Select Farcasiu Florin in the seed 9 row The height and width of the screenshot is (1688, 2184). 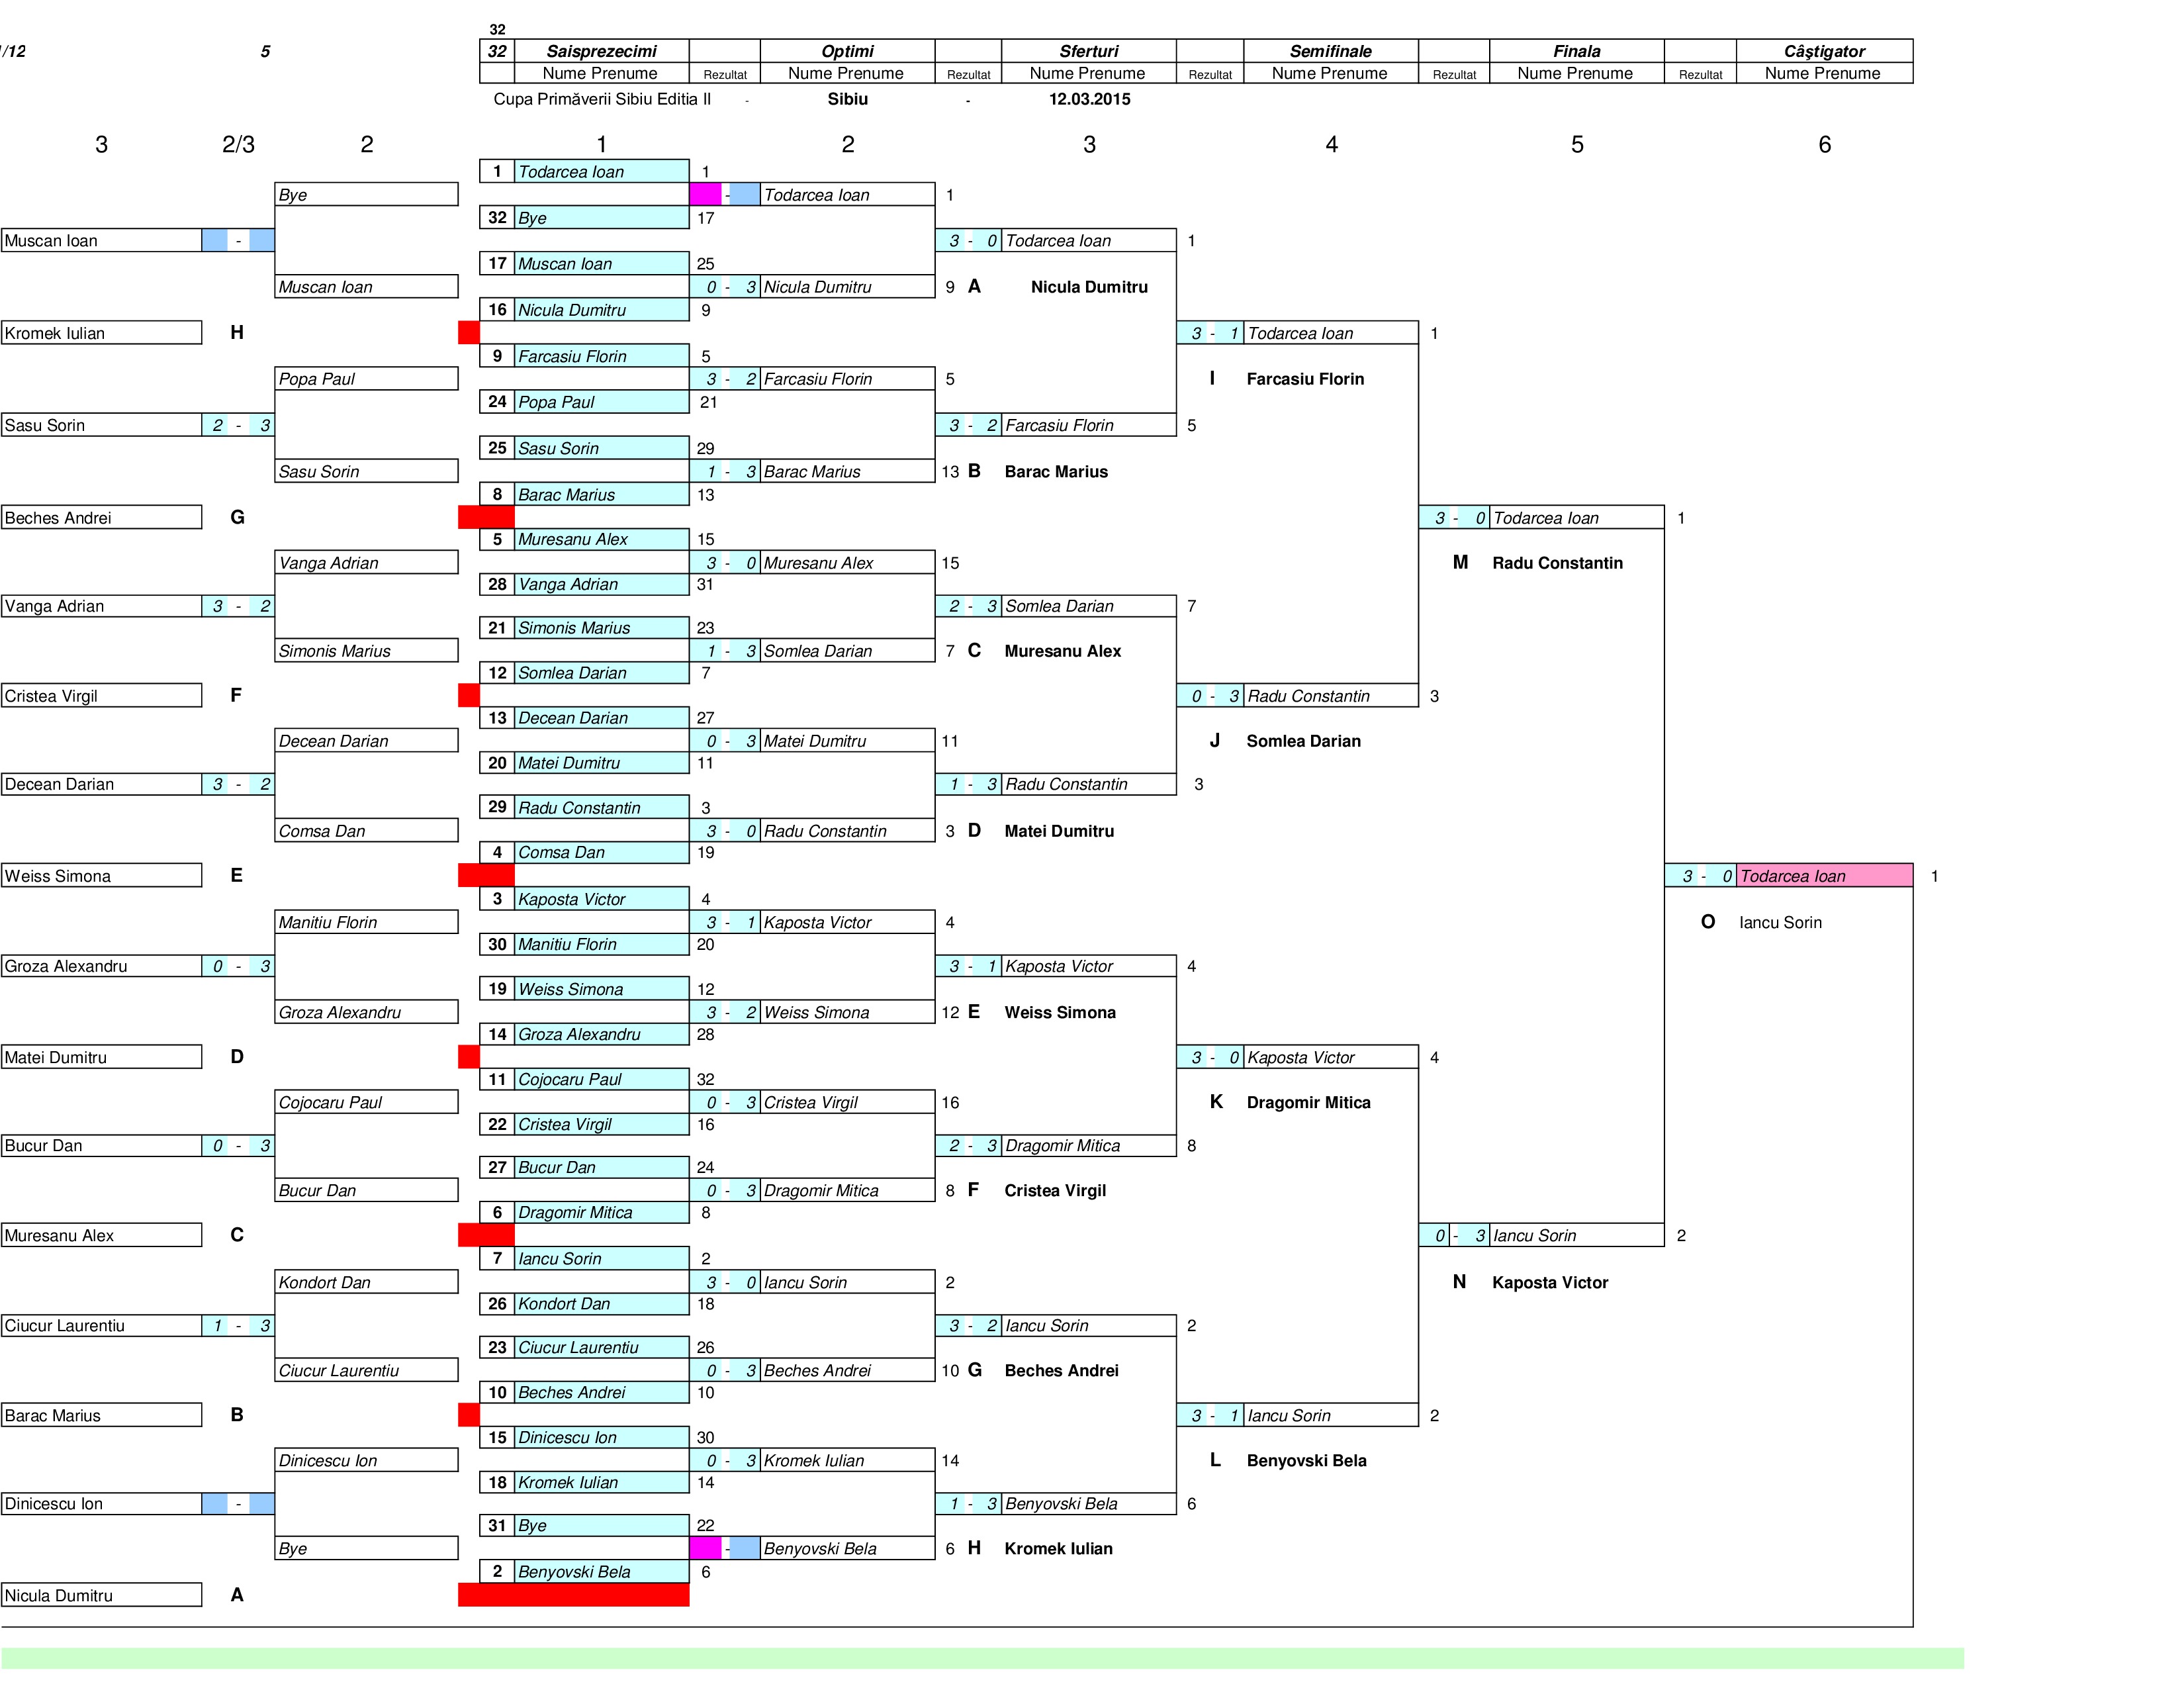(601, 356)
